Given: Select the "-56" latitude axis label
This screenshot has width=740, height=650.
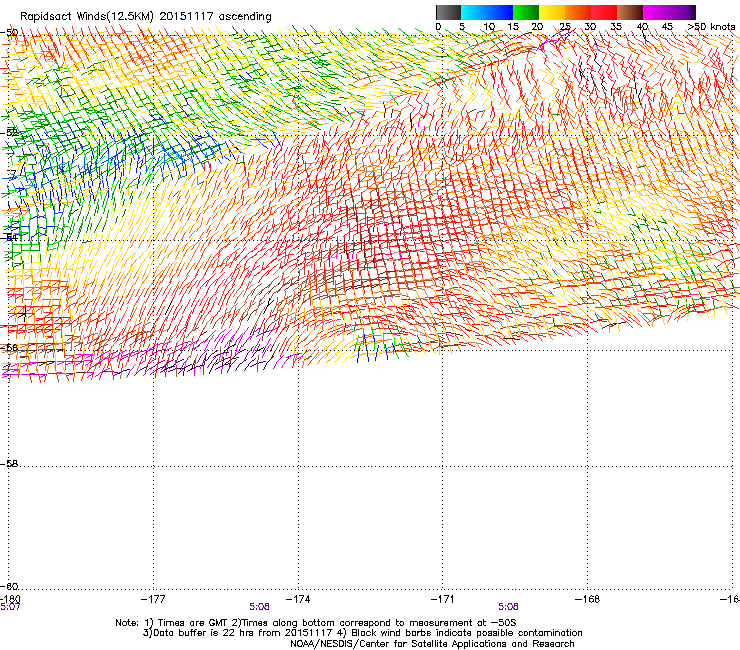Looking at the screenshot, I should pyautogui.click(x=9, y=347).
